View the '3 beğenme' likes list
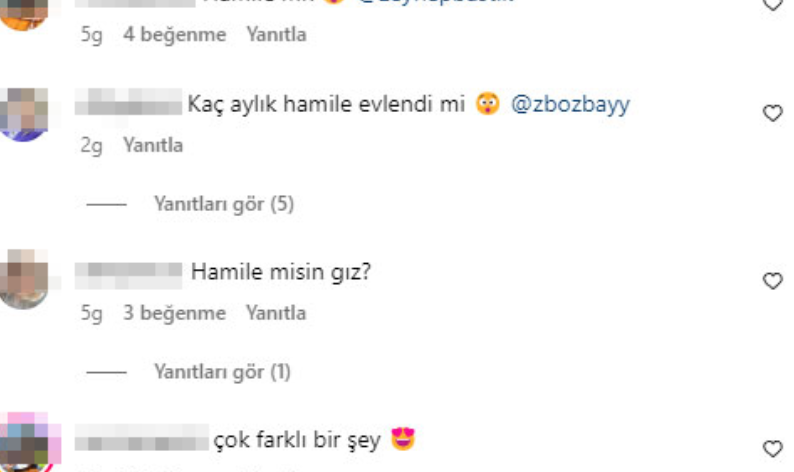 coord(175,313)
